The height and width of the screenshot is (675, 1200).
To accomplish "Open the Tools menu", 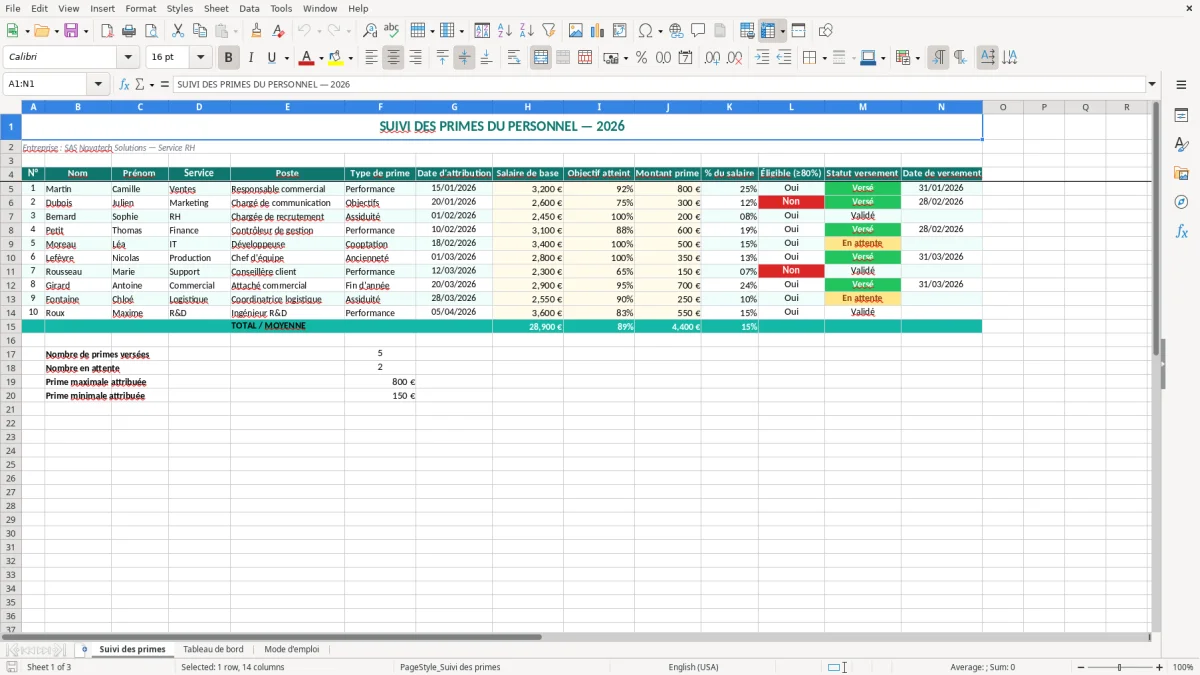I will (x=281, y=8).
